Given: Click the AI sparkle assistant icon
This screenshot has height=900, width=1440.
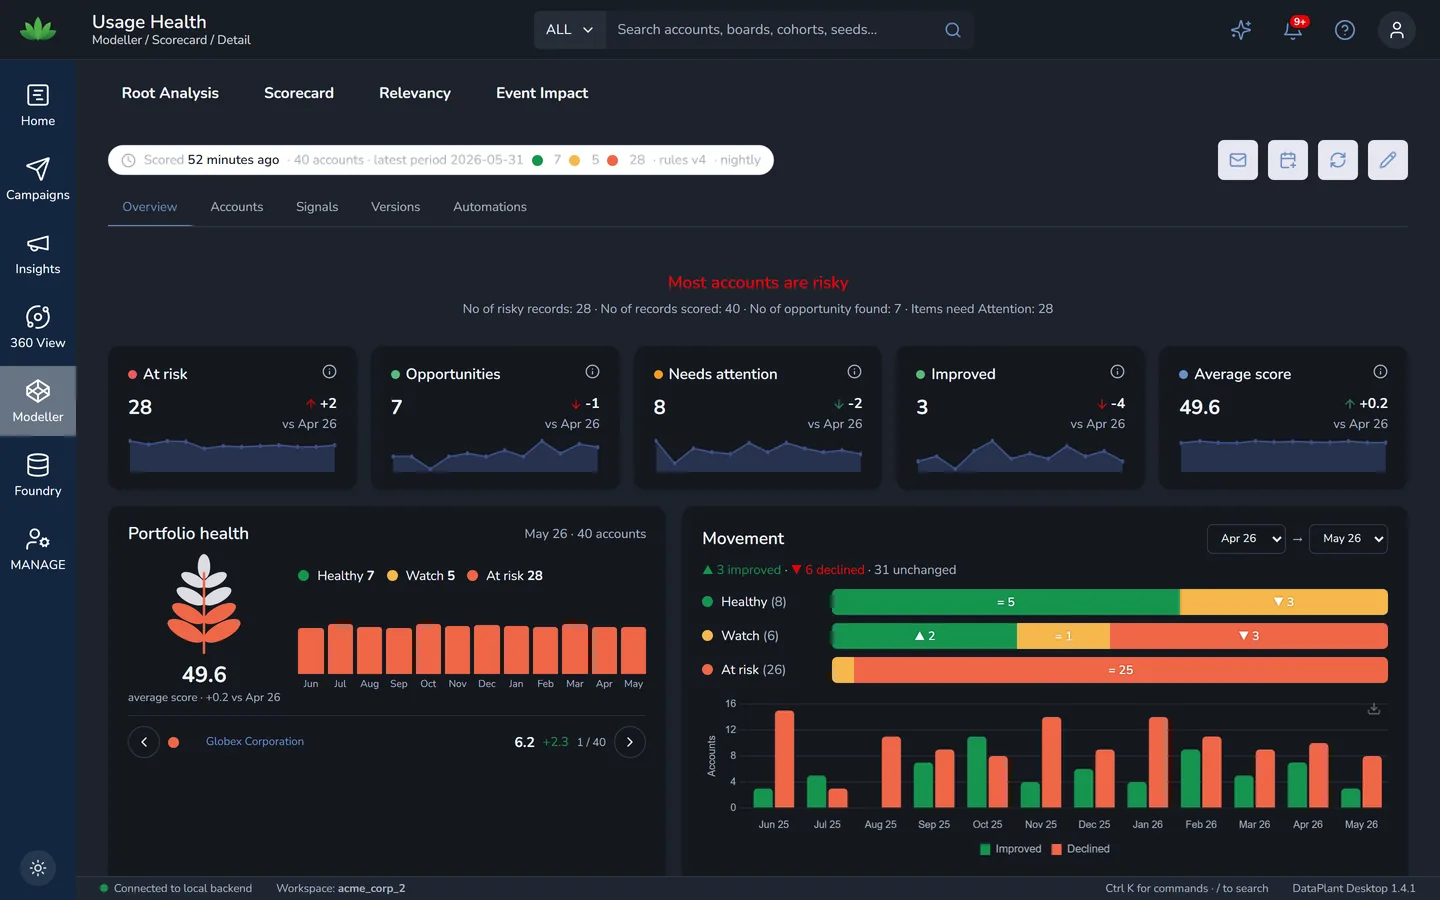Looking at the screenshot, I should (1241, 30).
